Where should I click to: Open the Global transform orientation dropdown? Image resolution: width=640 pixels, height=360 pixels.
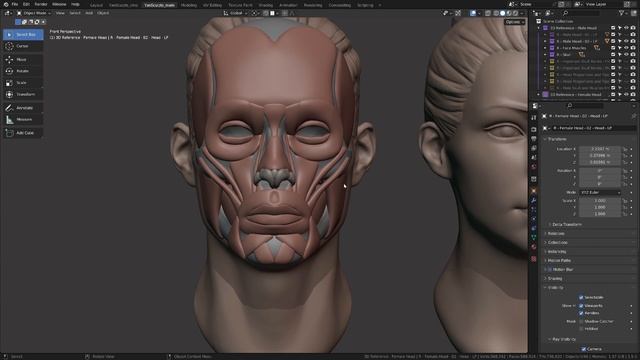coord(235,13)
